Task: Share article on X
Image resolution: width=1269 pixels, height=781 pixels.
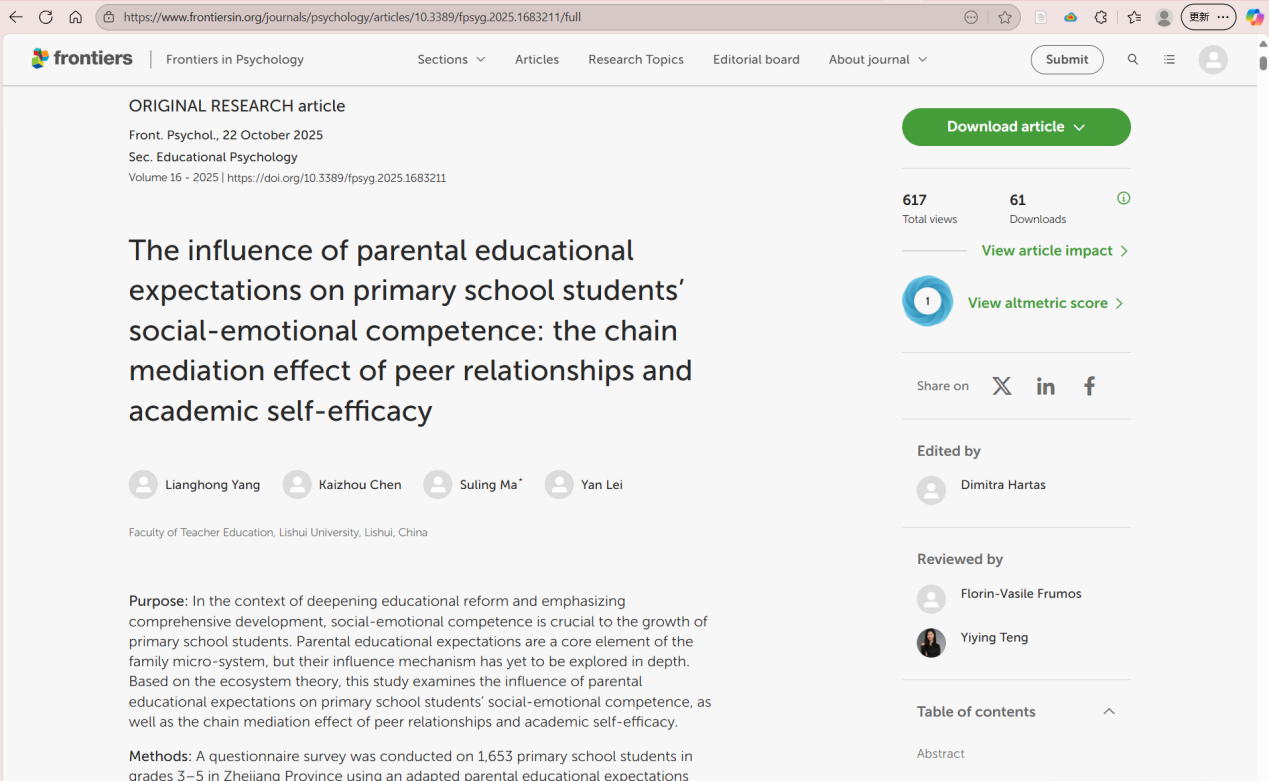Action: tap(1001, 386)
